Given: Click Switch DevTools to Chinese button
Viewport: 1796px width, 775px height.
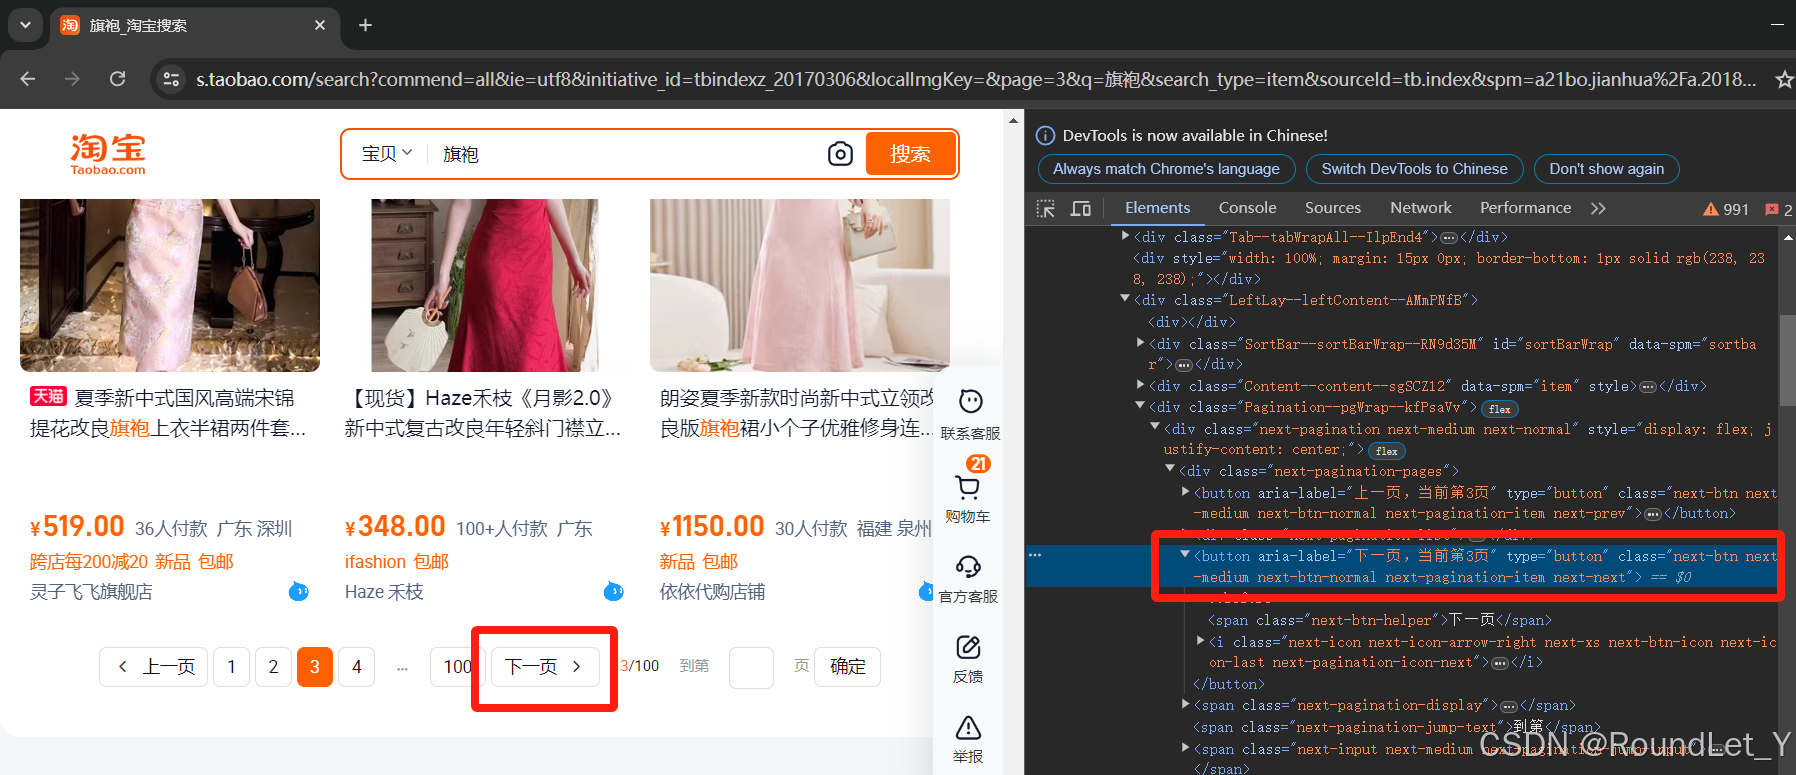Looking at the screenshot, I should [1414, 169].
